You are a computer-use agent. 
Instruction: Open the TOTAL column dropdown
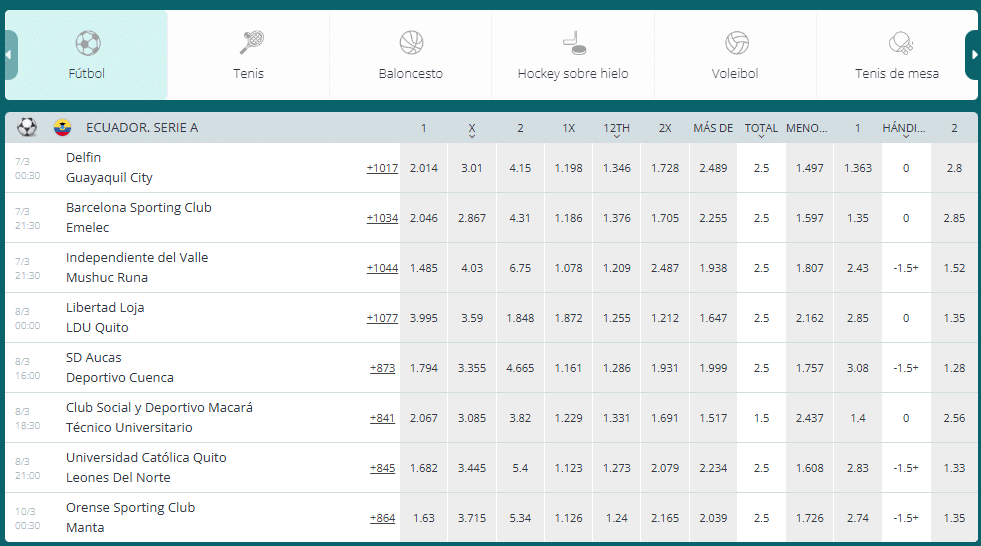tap(761, 136)
